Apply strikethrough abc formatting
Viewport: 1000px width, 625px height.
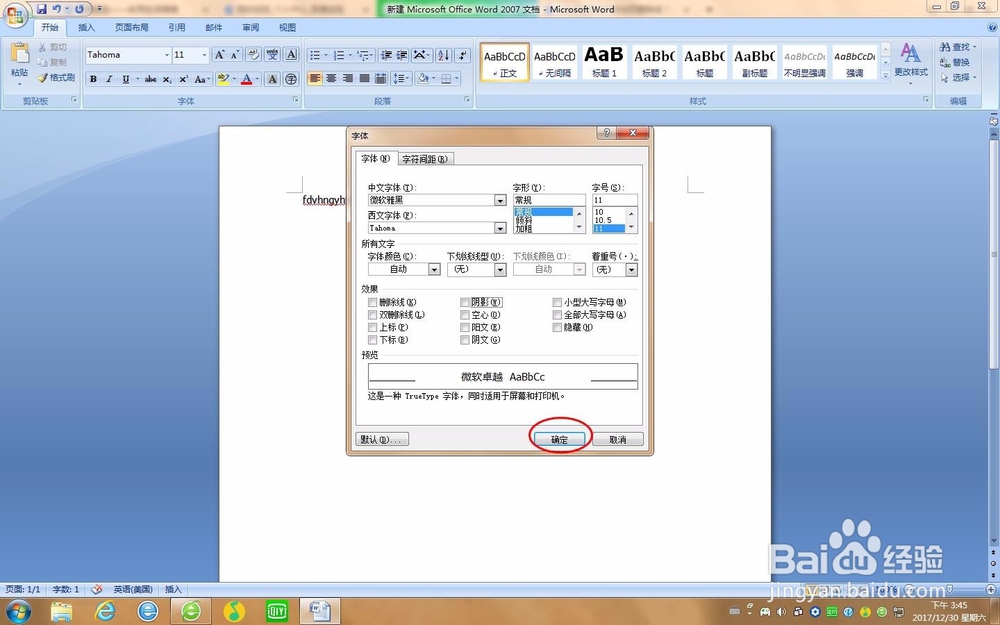pos(151,79)
